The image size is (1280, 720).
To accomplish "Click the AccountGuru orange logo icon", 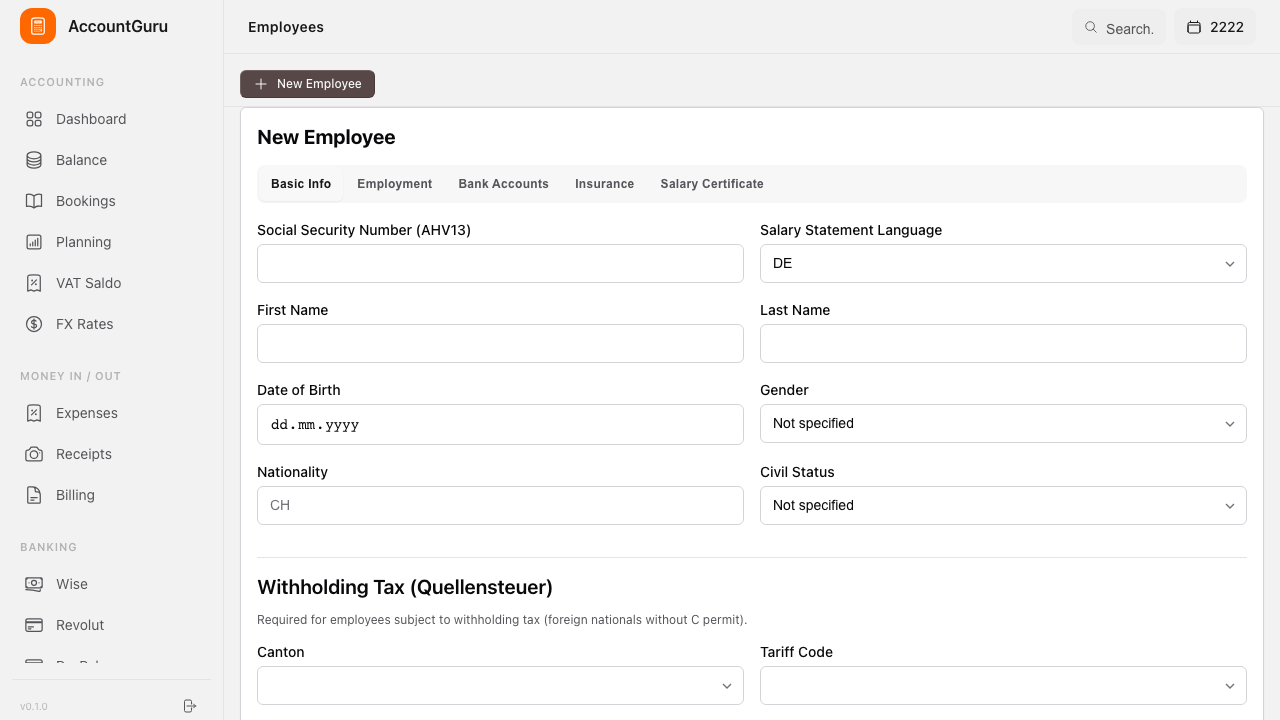I will point(38,26).
